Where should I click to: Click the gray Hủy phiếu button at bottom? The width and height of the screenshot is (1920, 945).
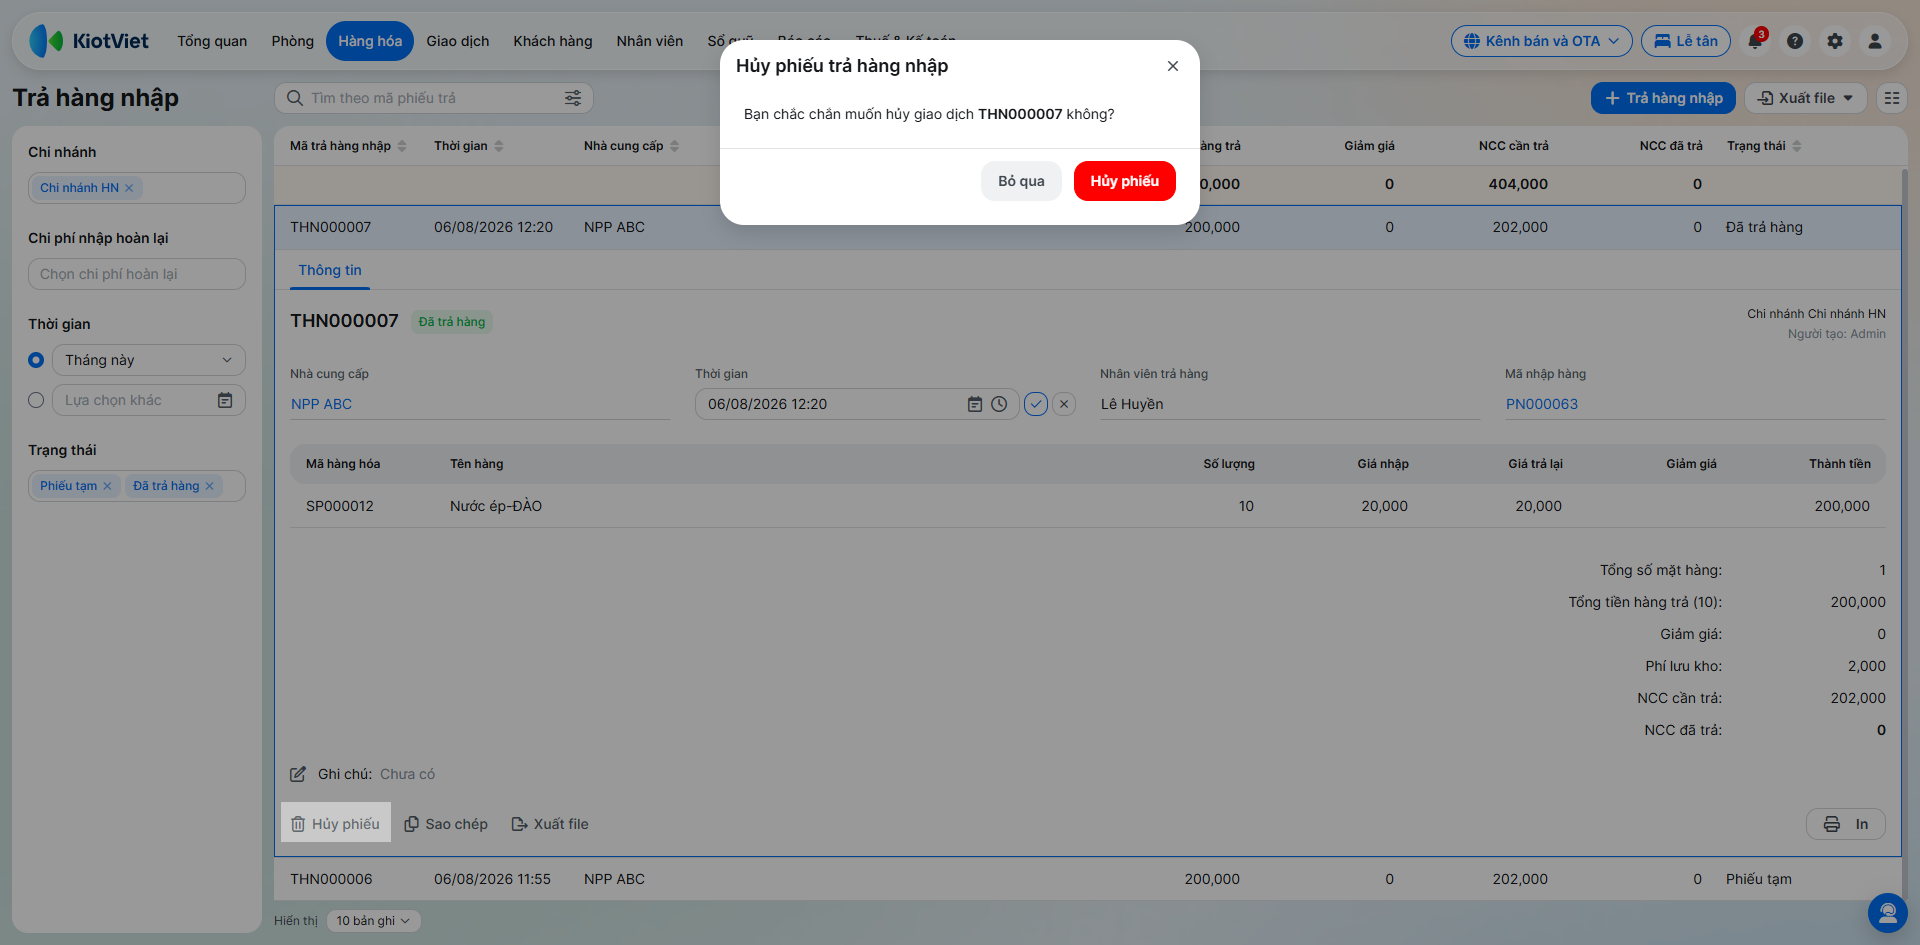point(336,824)
